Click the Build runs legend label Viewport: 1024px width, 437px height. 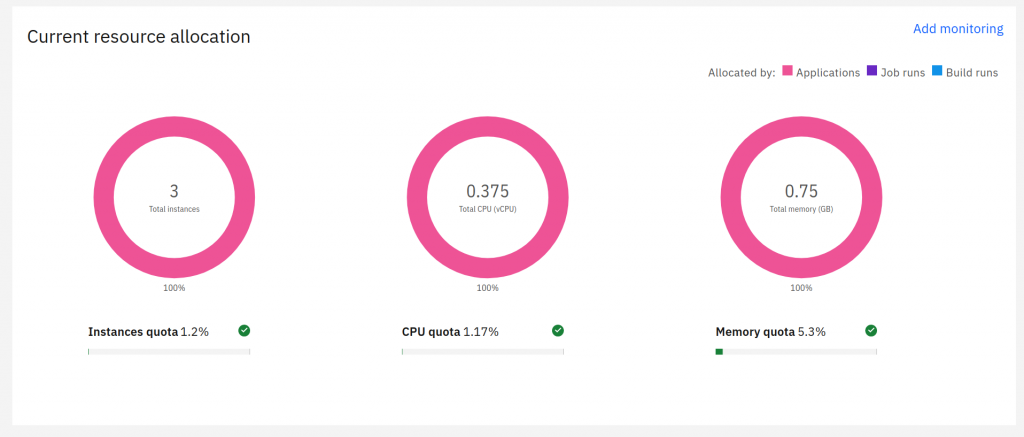tap(972, 73)
